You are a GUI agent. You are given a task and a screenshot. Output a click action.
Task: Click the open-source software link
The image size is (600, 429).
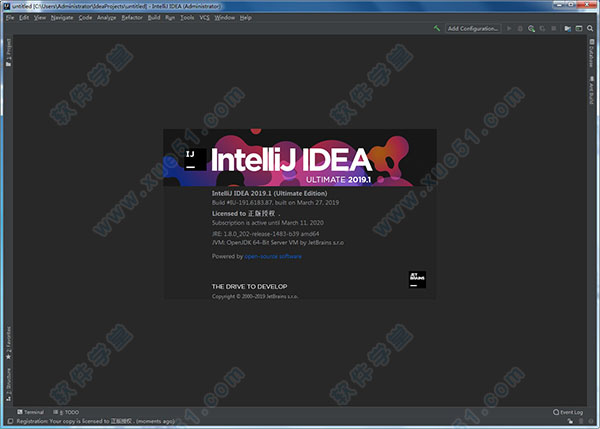[x=273, y=256]
